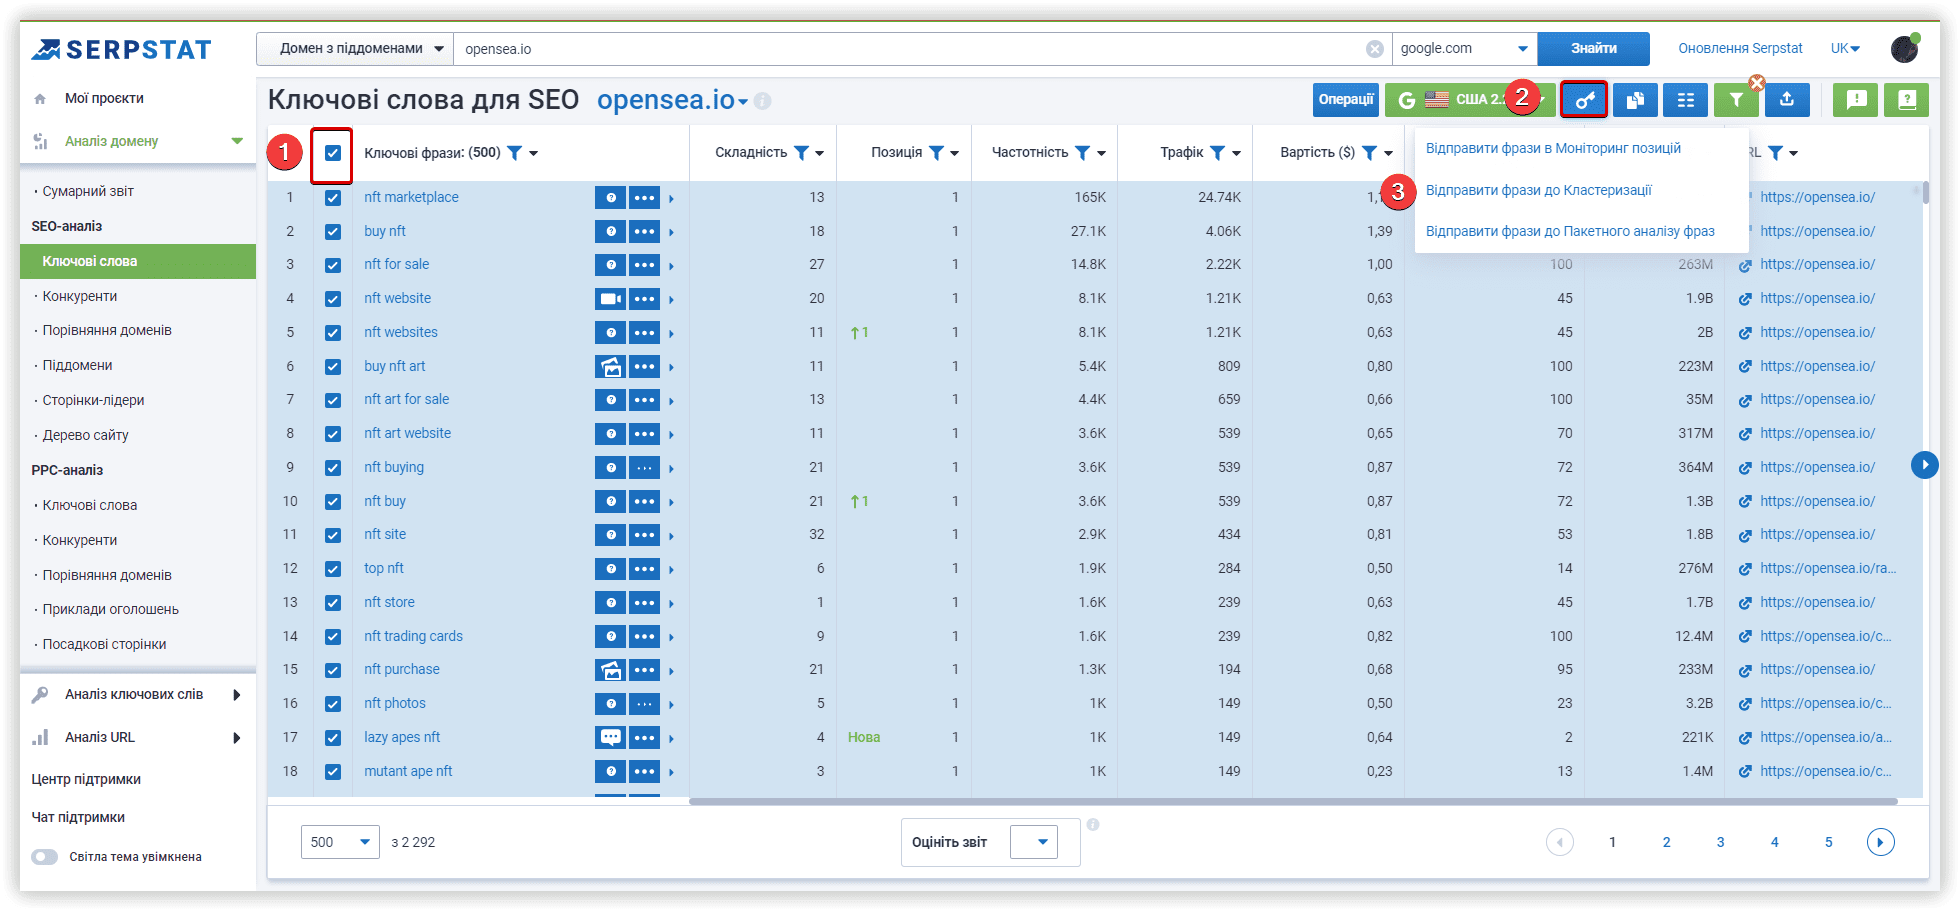Click the info icon next to opensea.io heading
This screenshot has width=1960, height=911.
click(x=762, y=101)
